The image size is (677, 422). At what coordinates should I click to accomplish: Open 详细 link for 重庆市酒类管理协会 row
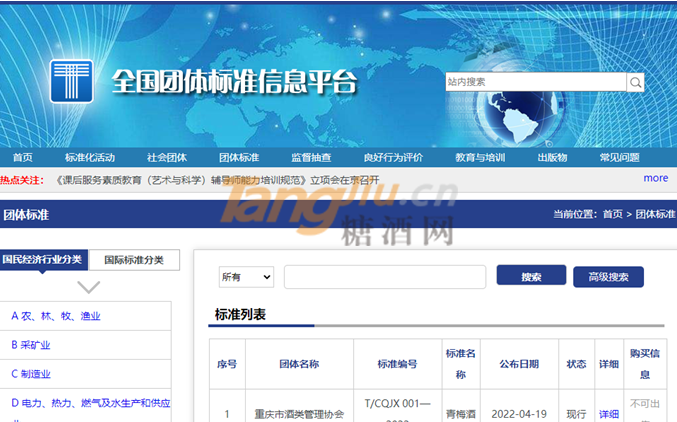coord(609,414)
